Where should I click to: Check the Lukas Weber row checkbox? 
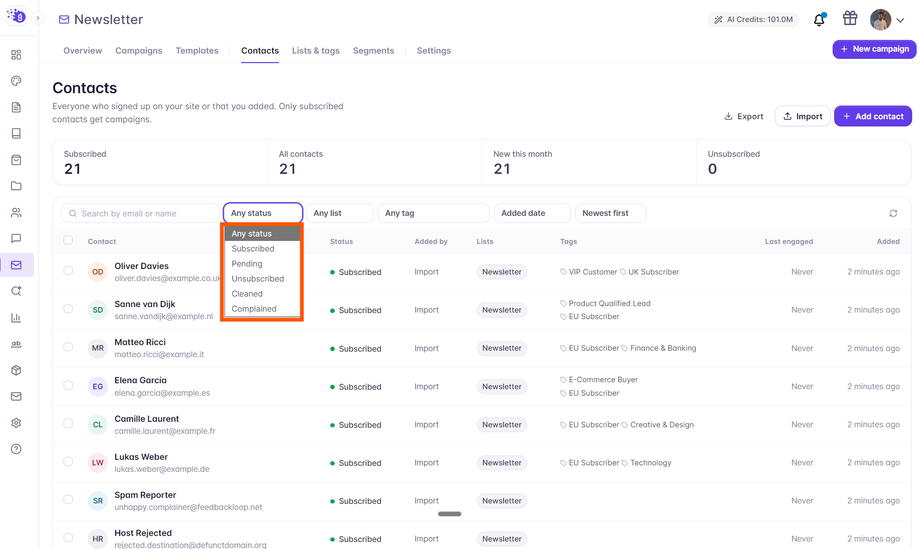(x=68, y=462)
